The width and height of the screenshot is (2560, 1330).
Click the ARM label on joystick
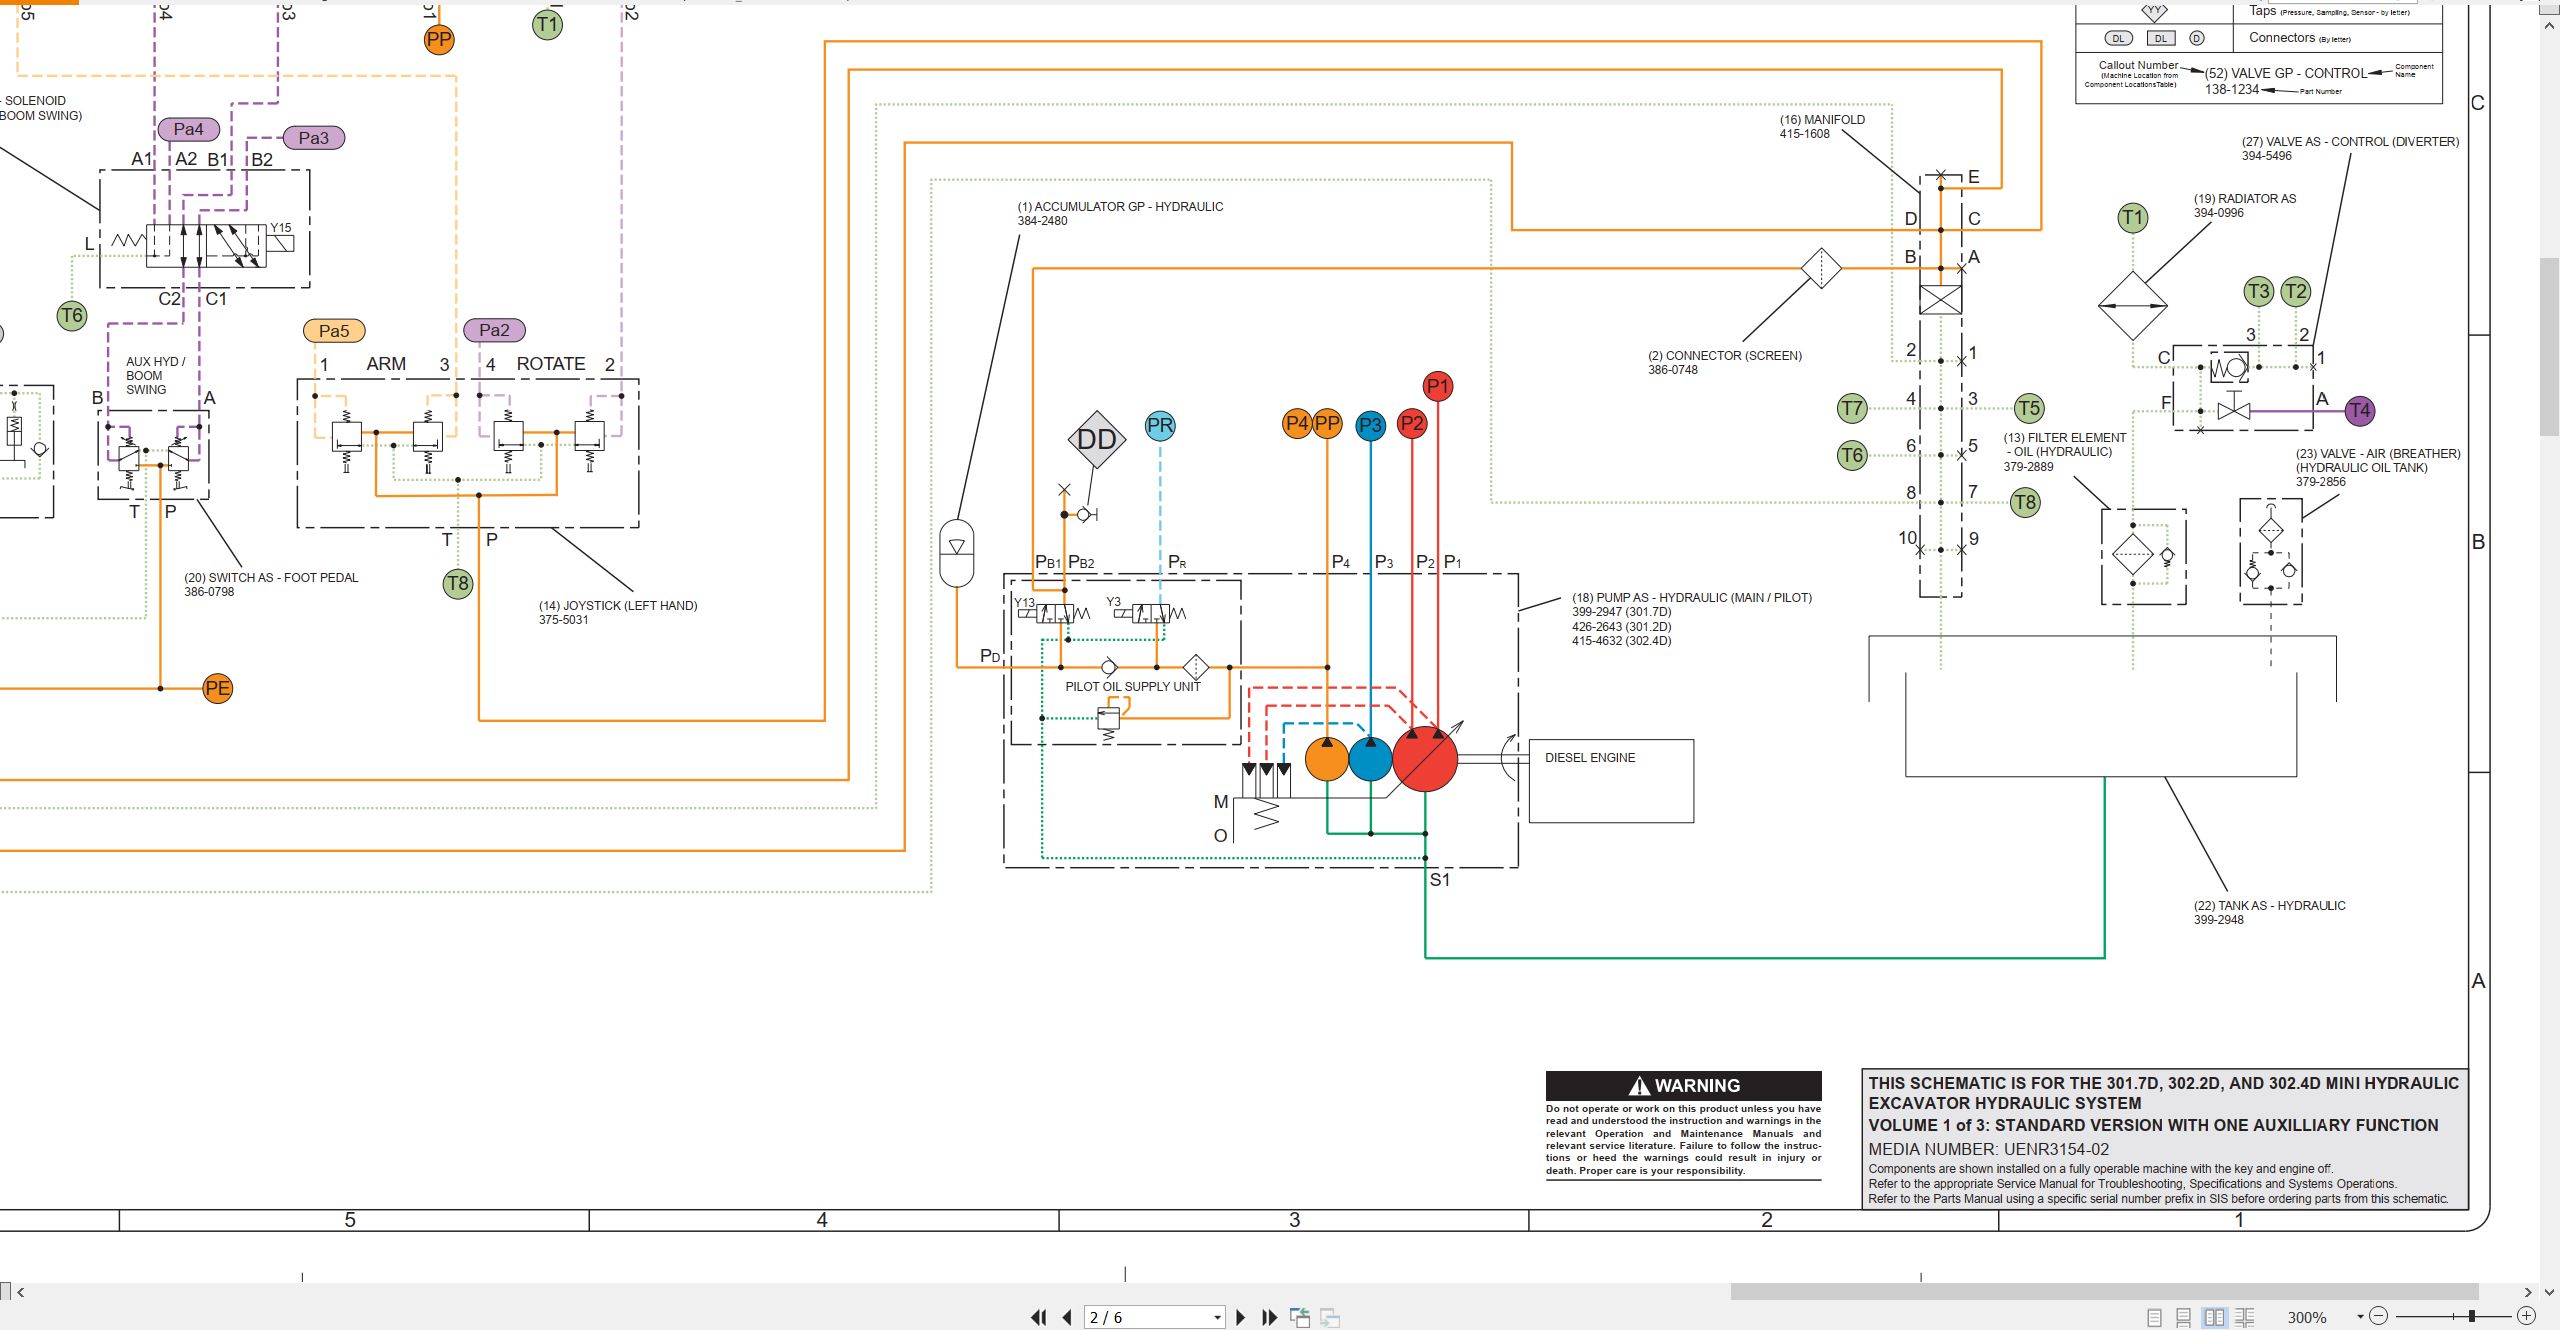click(386, 364)
